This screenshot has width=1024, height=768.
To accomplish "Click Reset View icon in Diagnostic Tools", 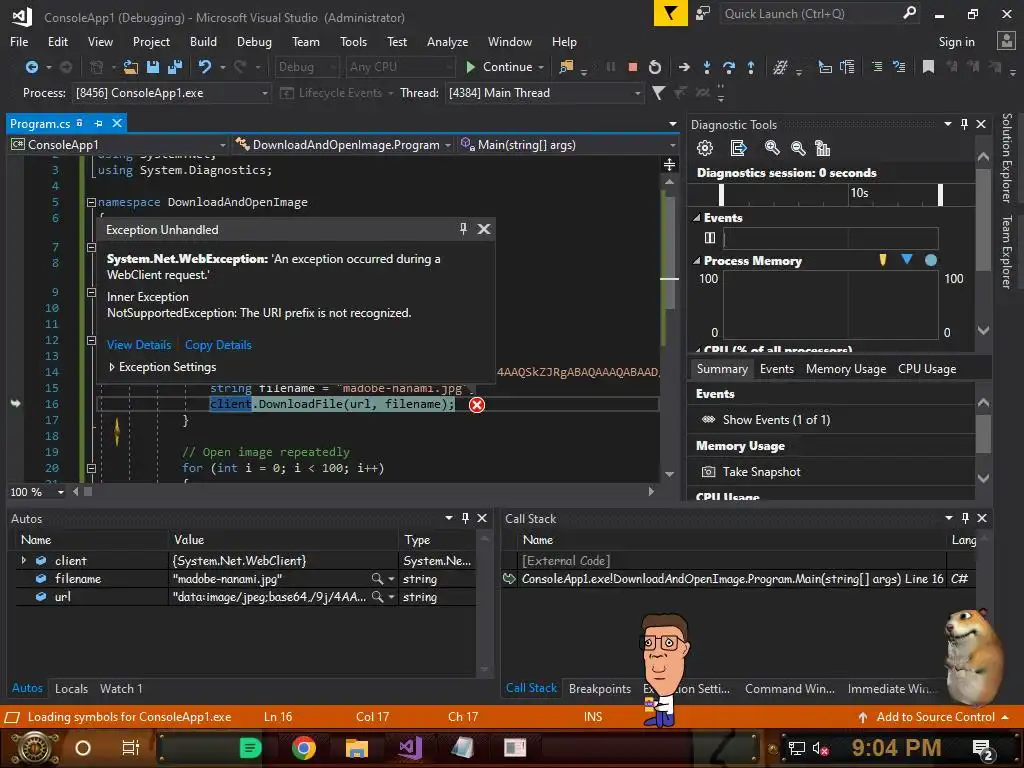I will click(823, 148).
